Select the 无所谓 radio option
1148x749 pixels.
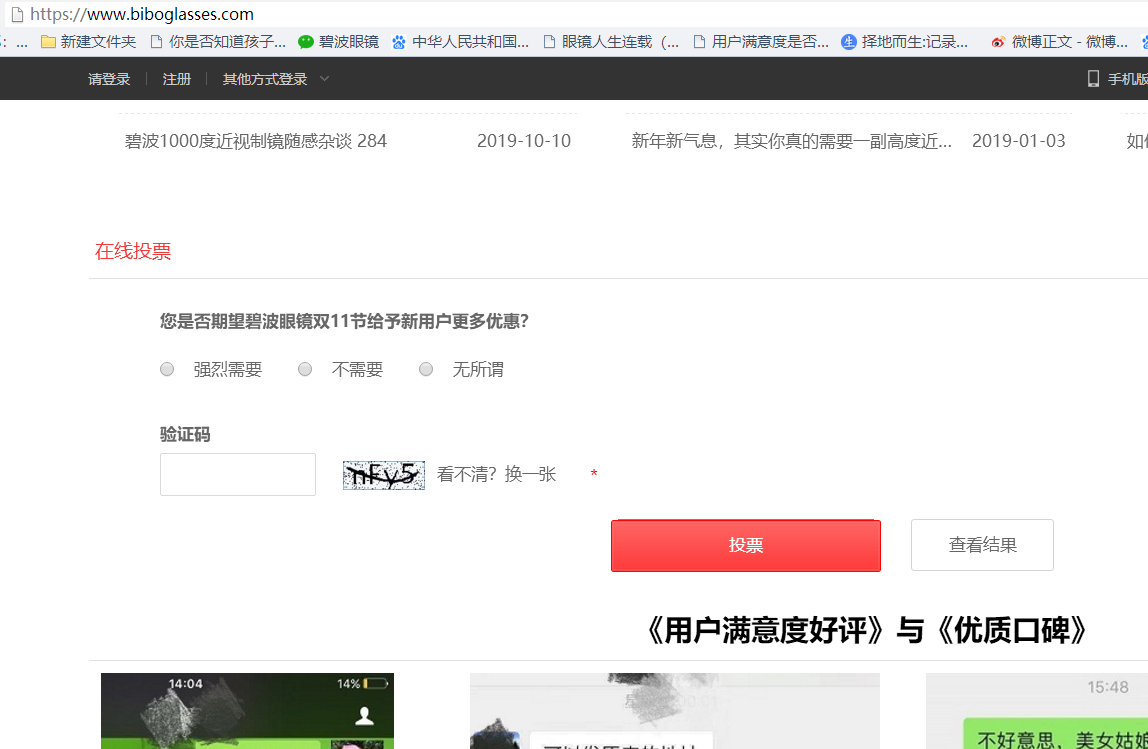(x=425, y=370)
